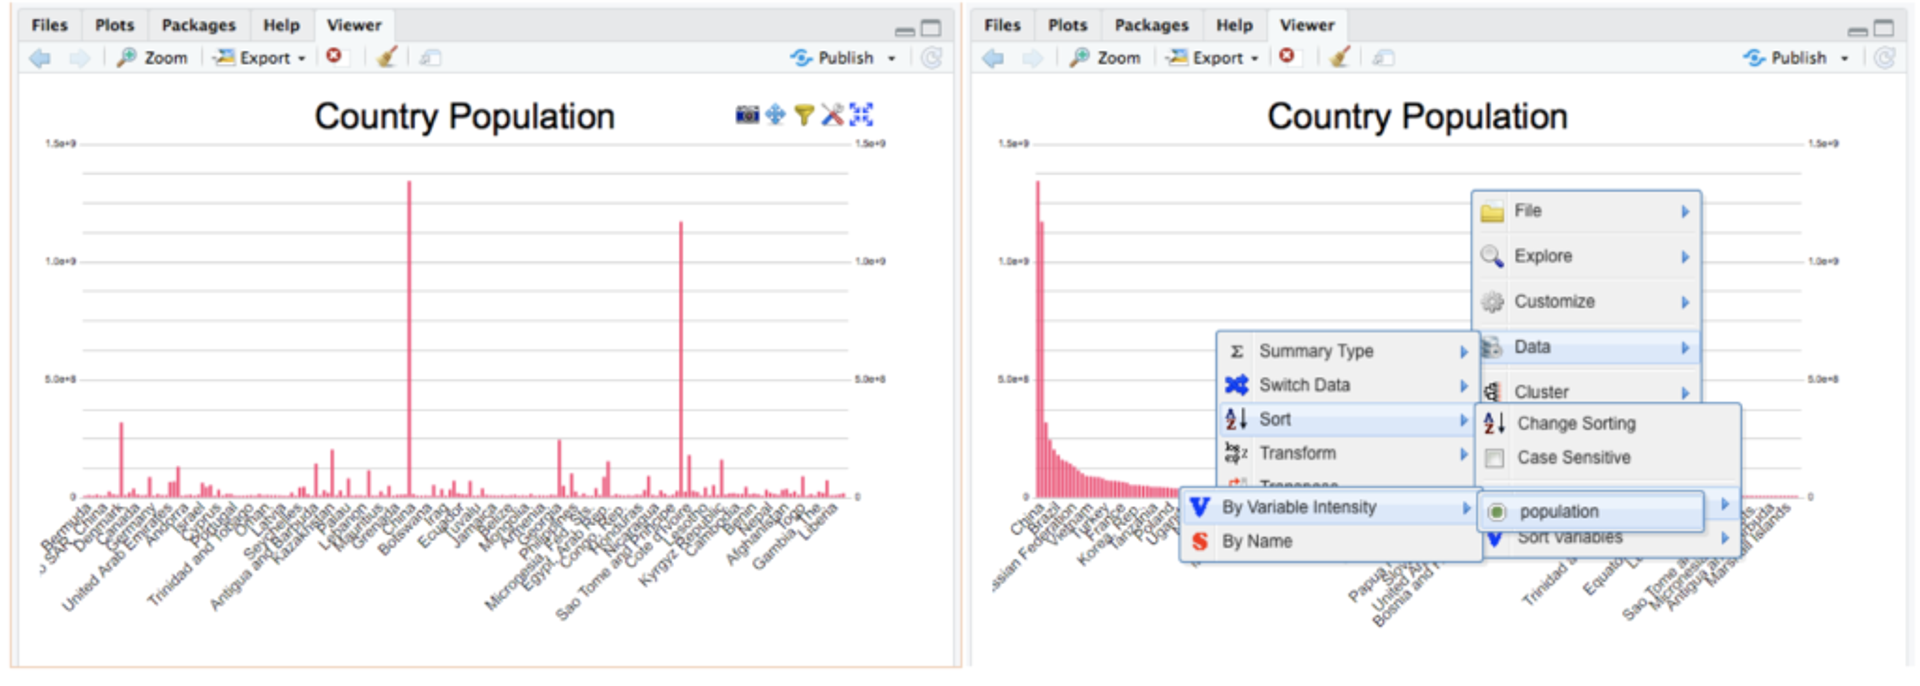
Task: Select By Variable Intensity sort option
Action: [1330, 507]
